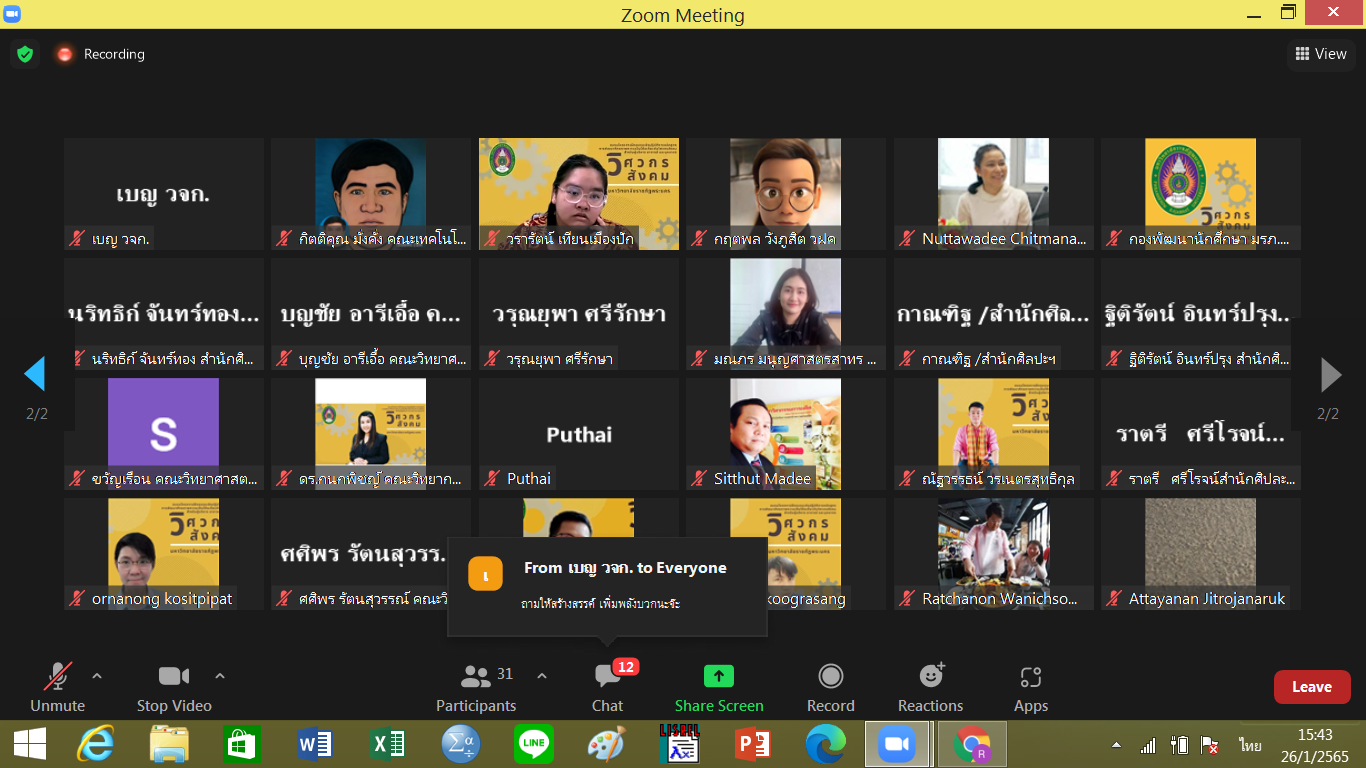Image resolution: width=1366 pixels, height=768 pixels.
Task: Click the network signal tray icon
Action: (x=1148, y=745)
